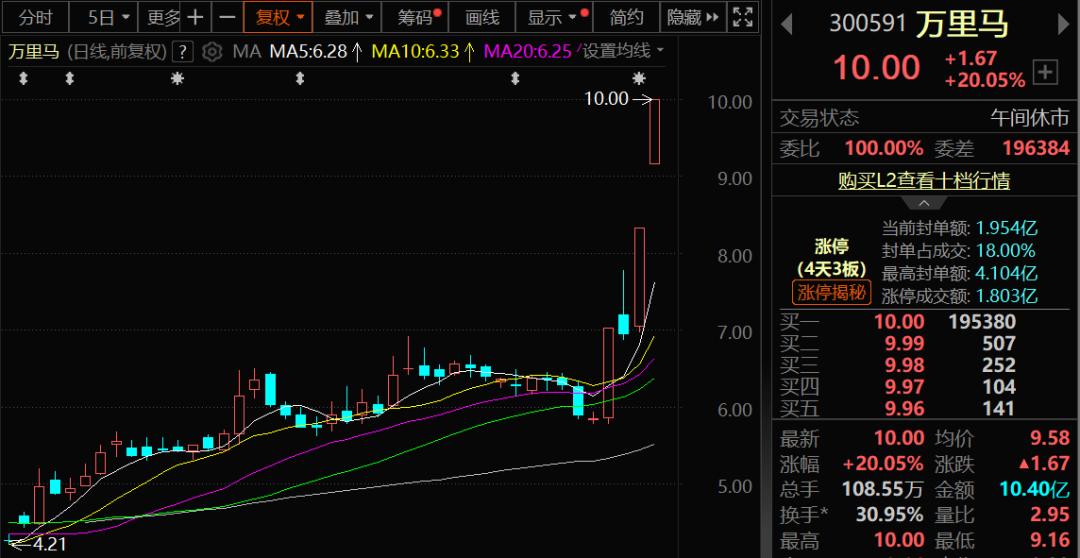
Task: Go to next stock with right arrow
Action: 1063,25
